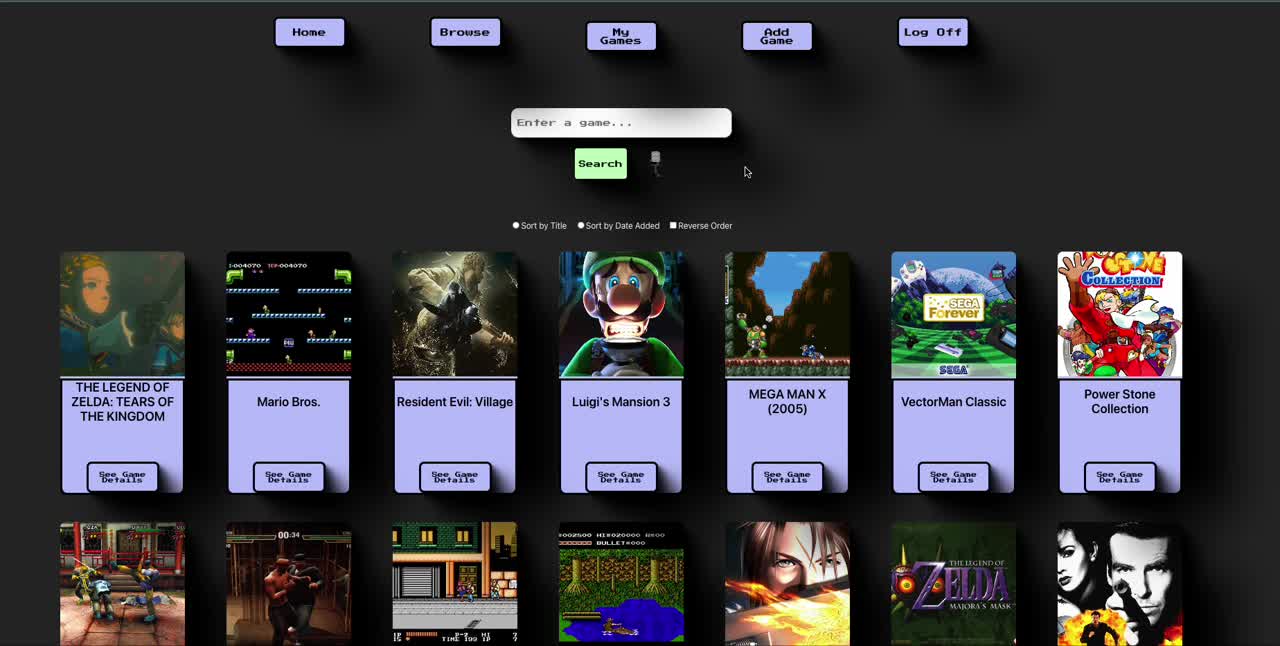1280x646 pixels.
Task: Open the Browse page
Action: click(x=464, y=31)
